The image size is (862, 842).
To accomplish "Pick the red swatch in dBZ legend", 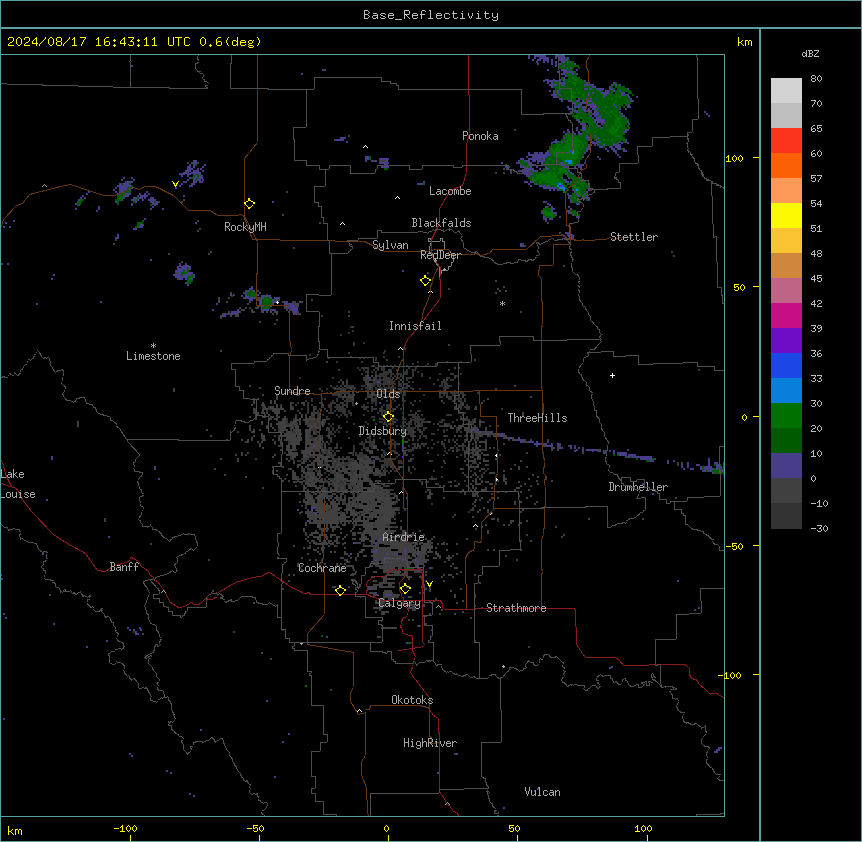I will point(786,140).
